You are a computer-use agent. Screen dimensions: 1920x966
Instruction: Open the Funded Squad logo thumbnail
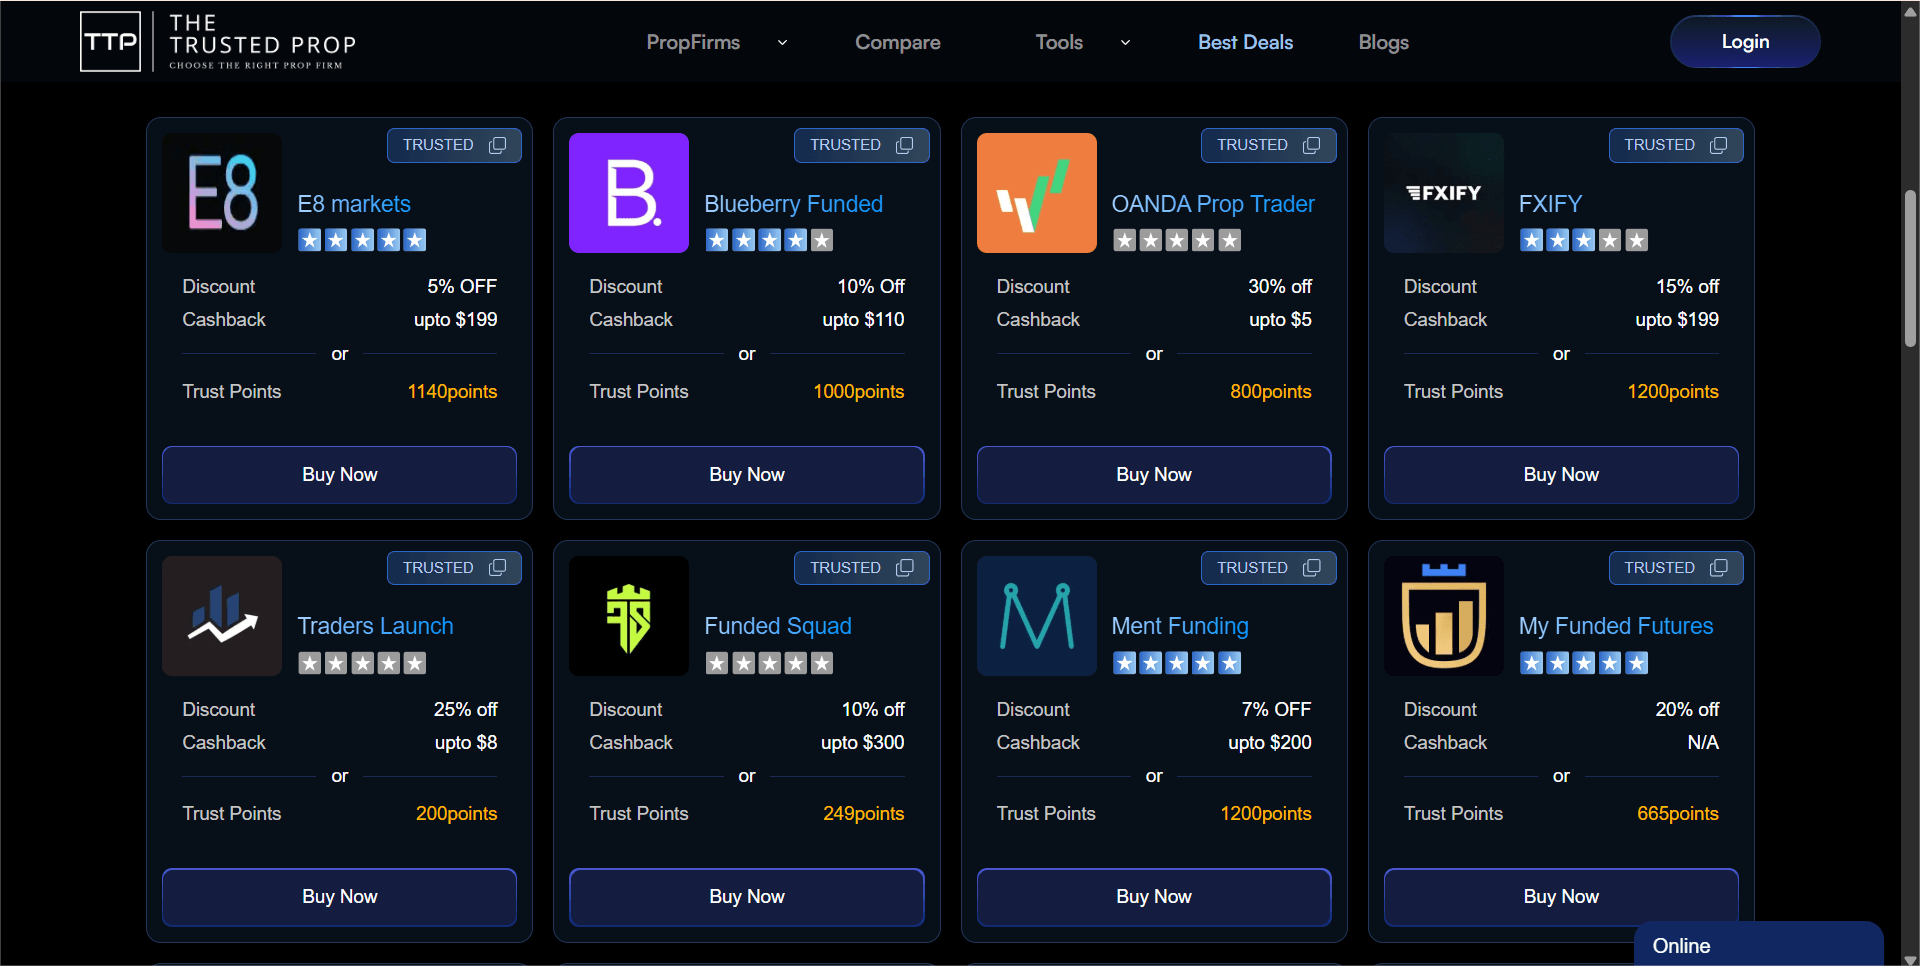click(629, 616)
